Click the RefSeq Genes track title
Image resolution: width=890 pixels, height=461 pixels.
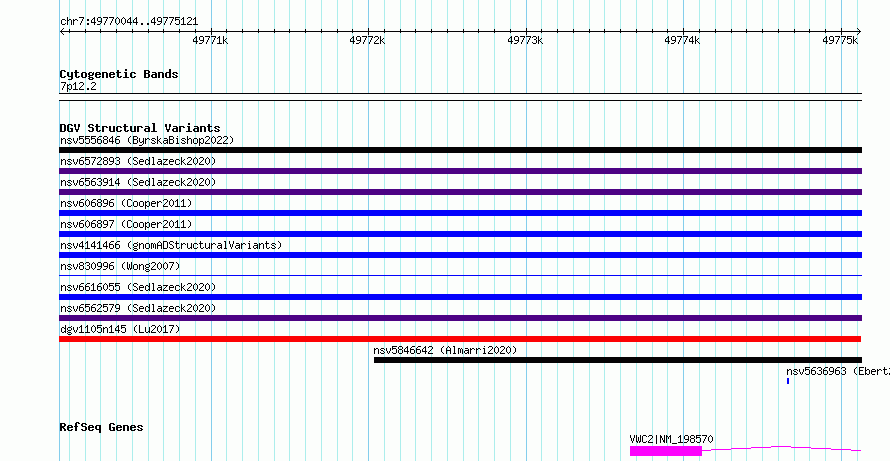pyautogui.click(x=101, y=427)
